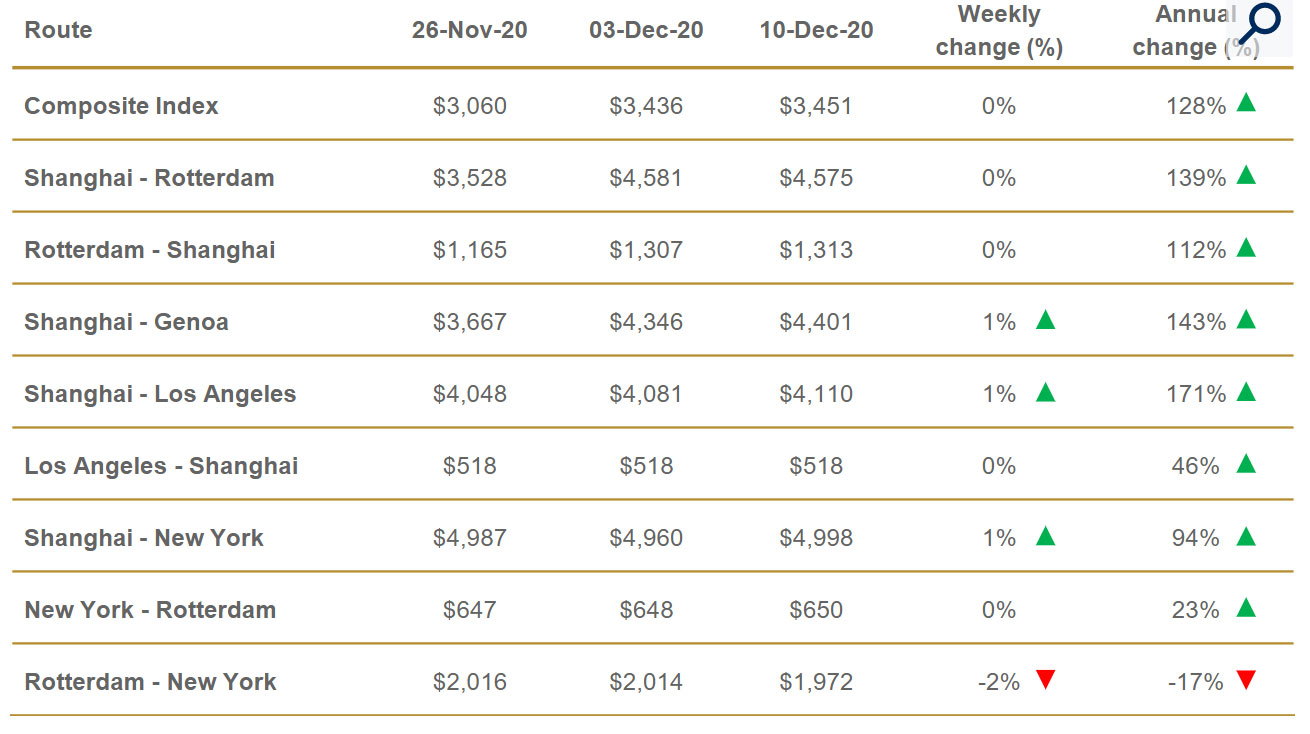Click green weekly arrow in Shanghai - Genoa row
The height and width of the screenshot is (734, 1310).
pos(1045,320)
